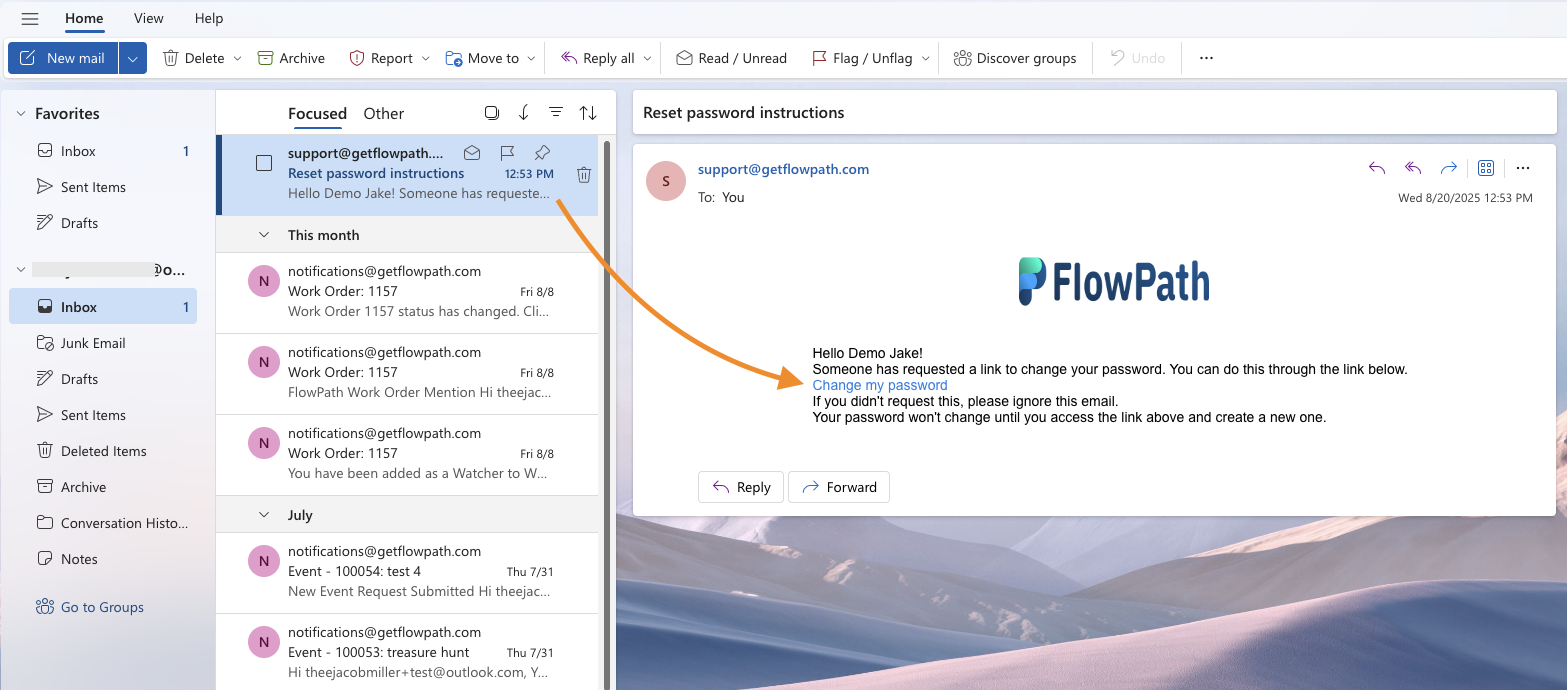Screen dimensions: 1567x690
Task: Forward using reading pane arrow icon
Action: click(1448, 168)
